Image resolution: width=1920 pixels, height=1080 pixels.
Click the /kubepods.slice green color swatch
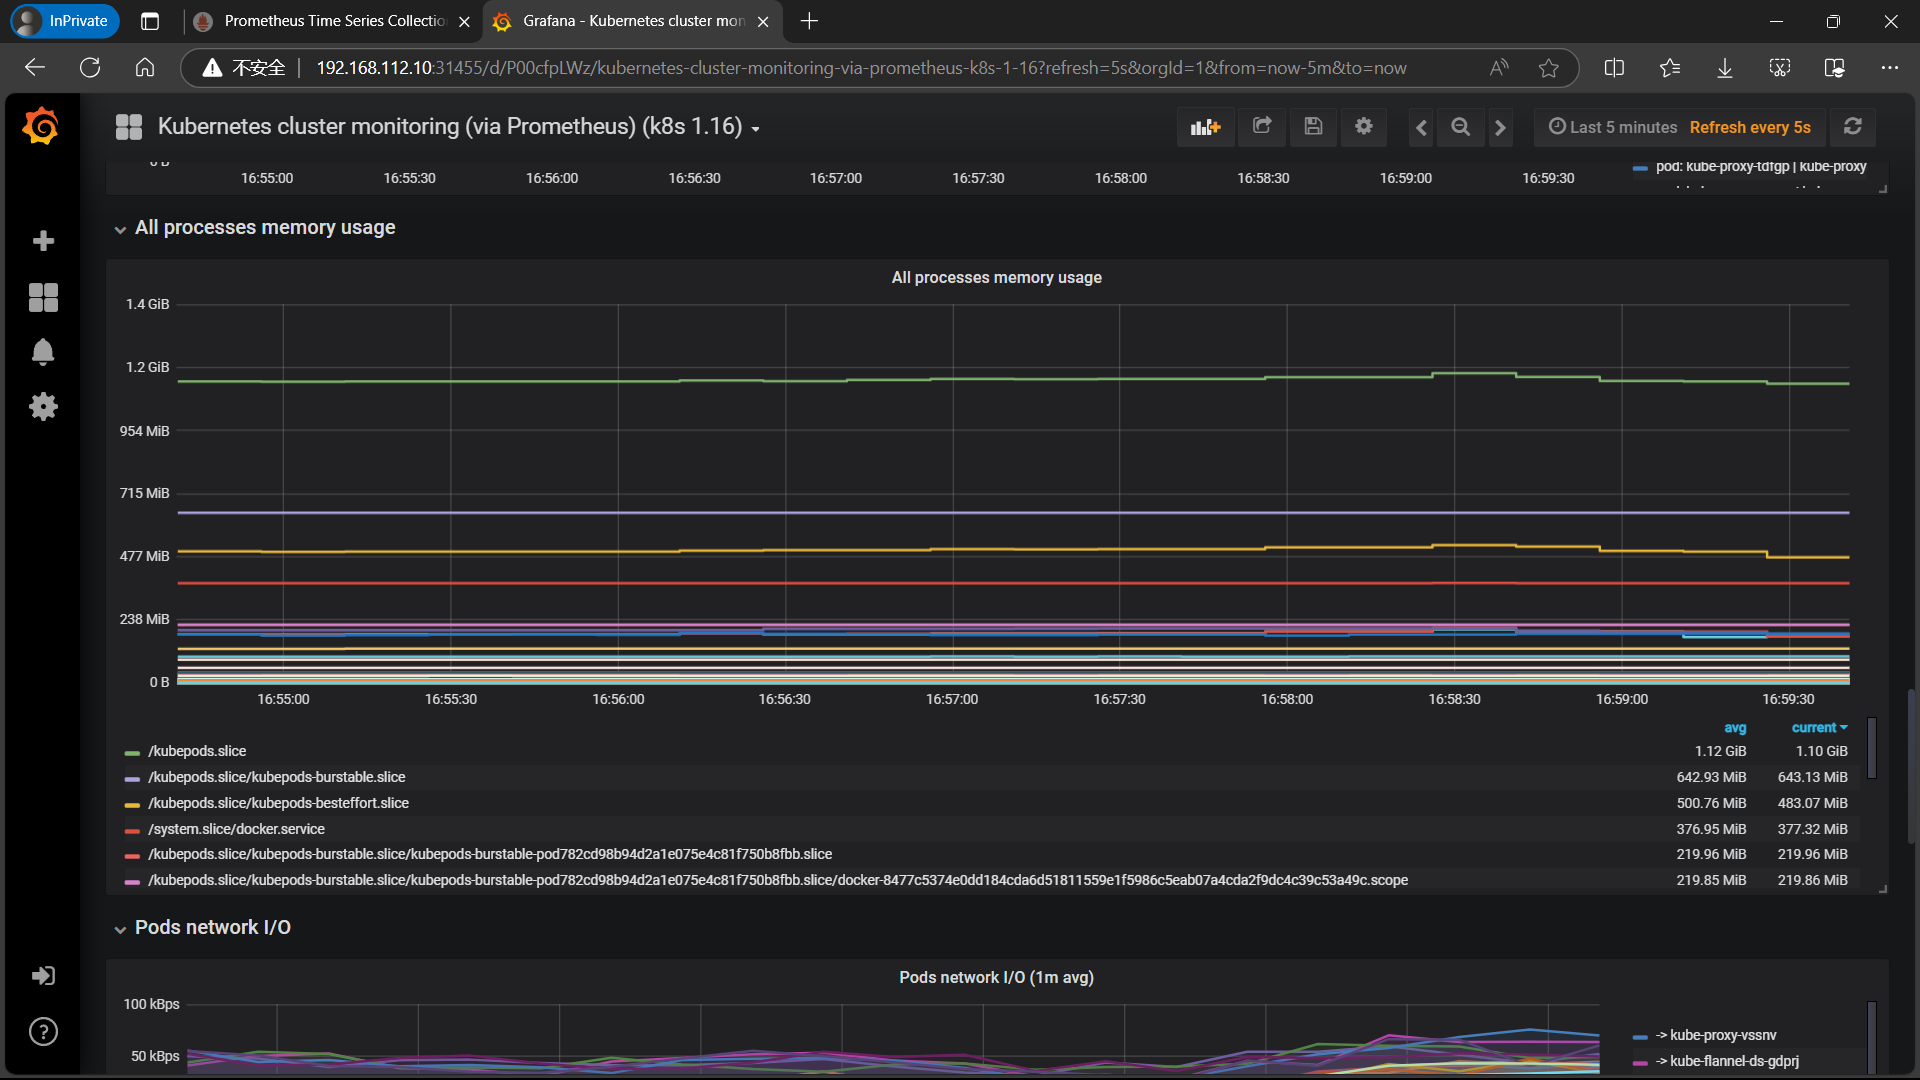(132, 752)
